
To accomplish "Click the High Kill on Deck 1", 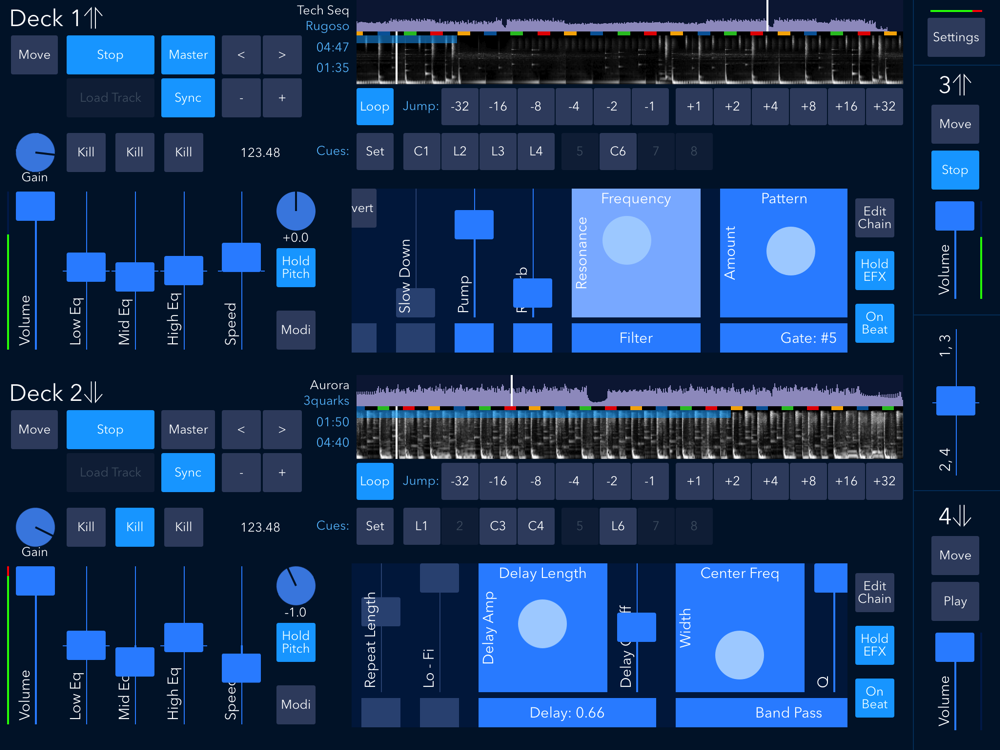I will [184, 152].
